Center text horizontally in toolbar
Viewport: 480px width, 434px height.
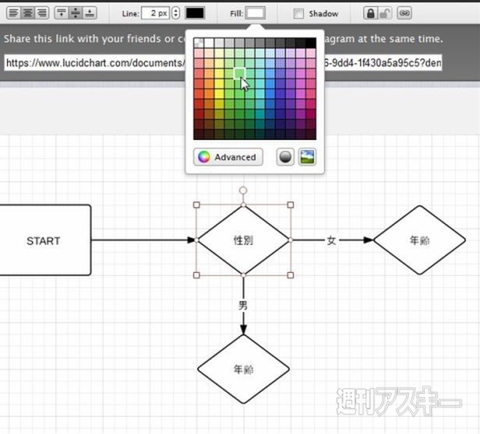(x=28, y=13)
